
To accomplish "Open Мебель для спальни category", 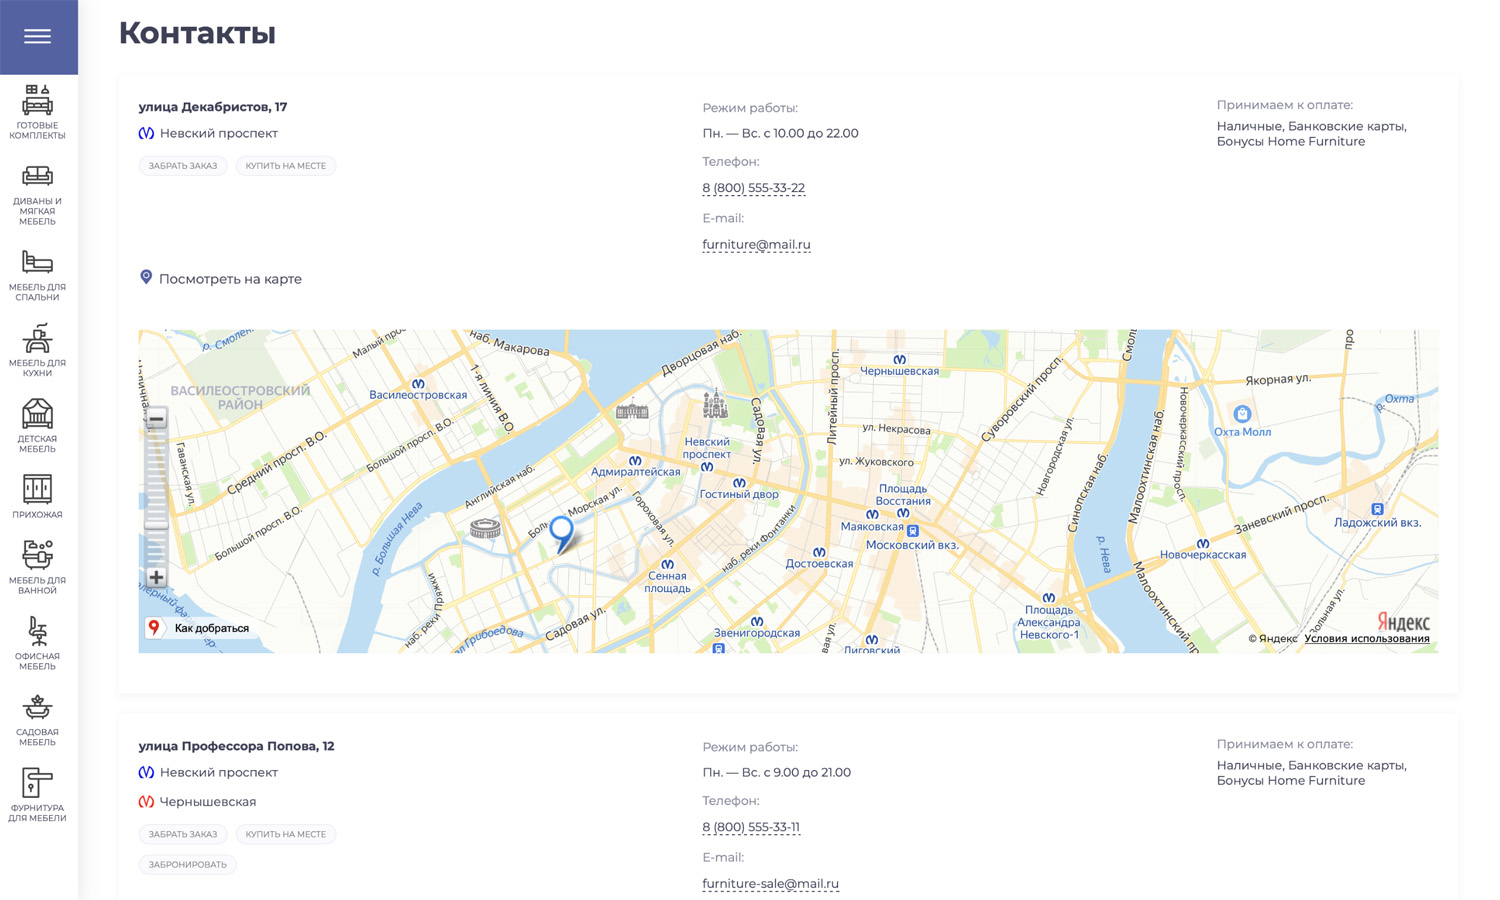I will (38, 276).
